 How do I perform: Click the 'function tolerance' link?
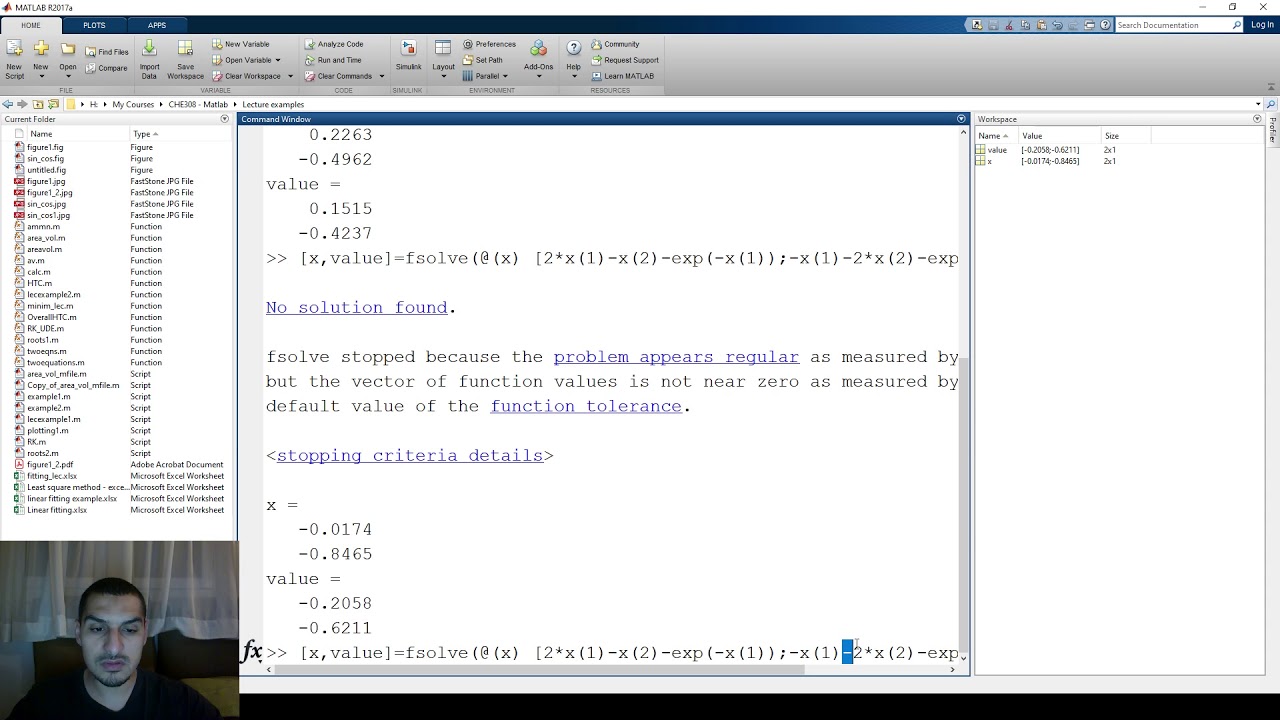pyautogui.click(x=586, y=406)
